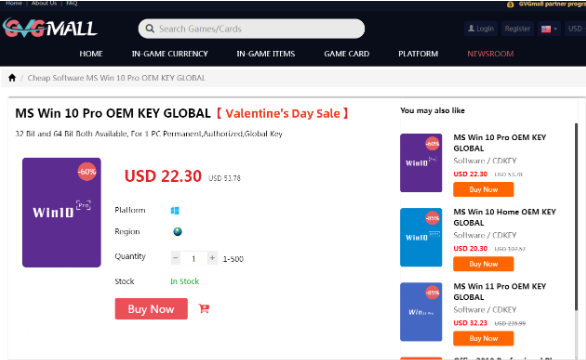Click the globe region icon

178,231
